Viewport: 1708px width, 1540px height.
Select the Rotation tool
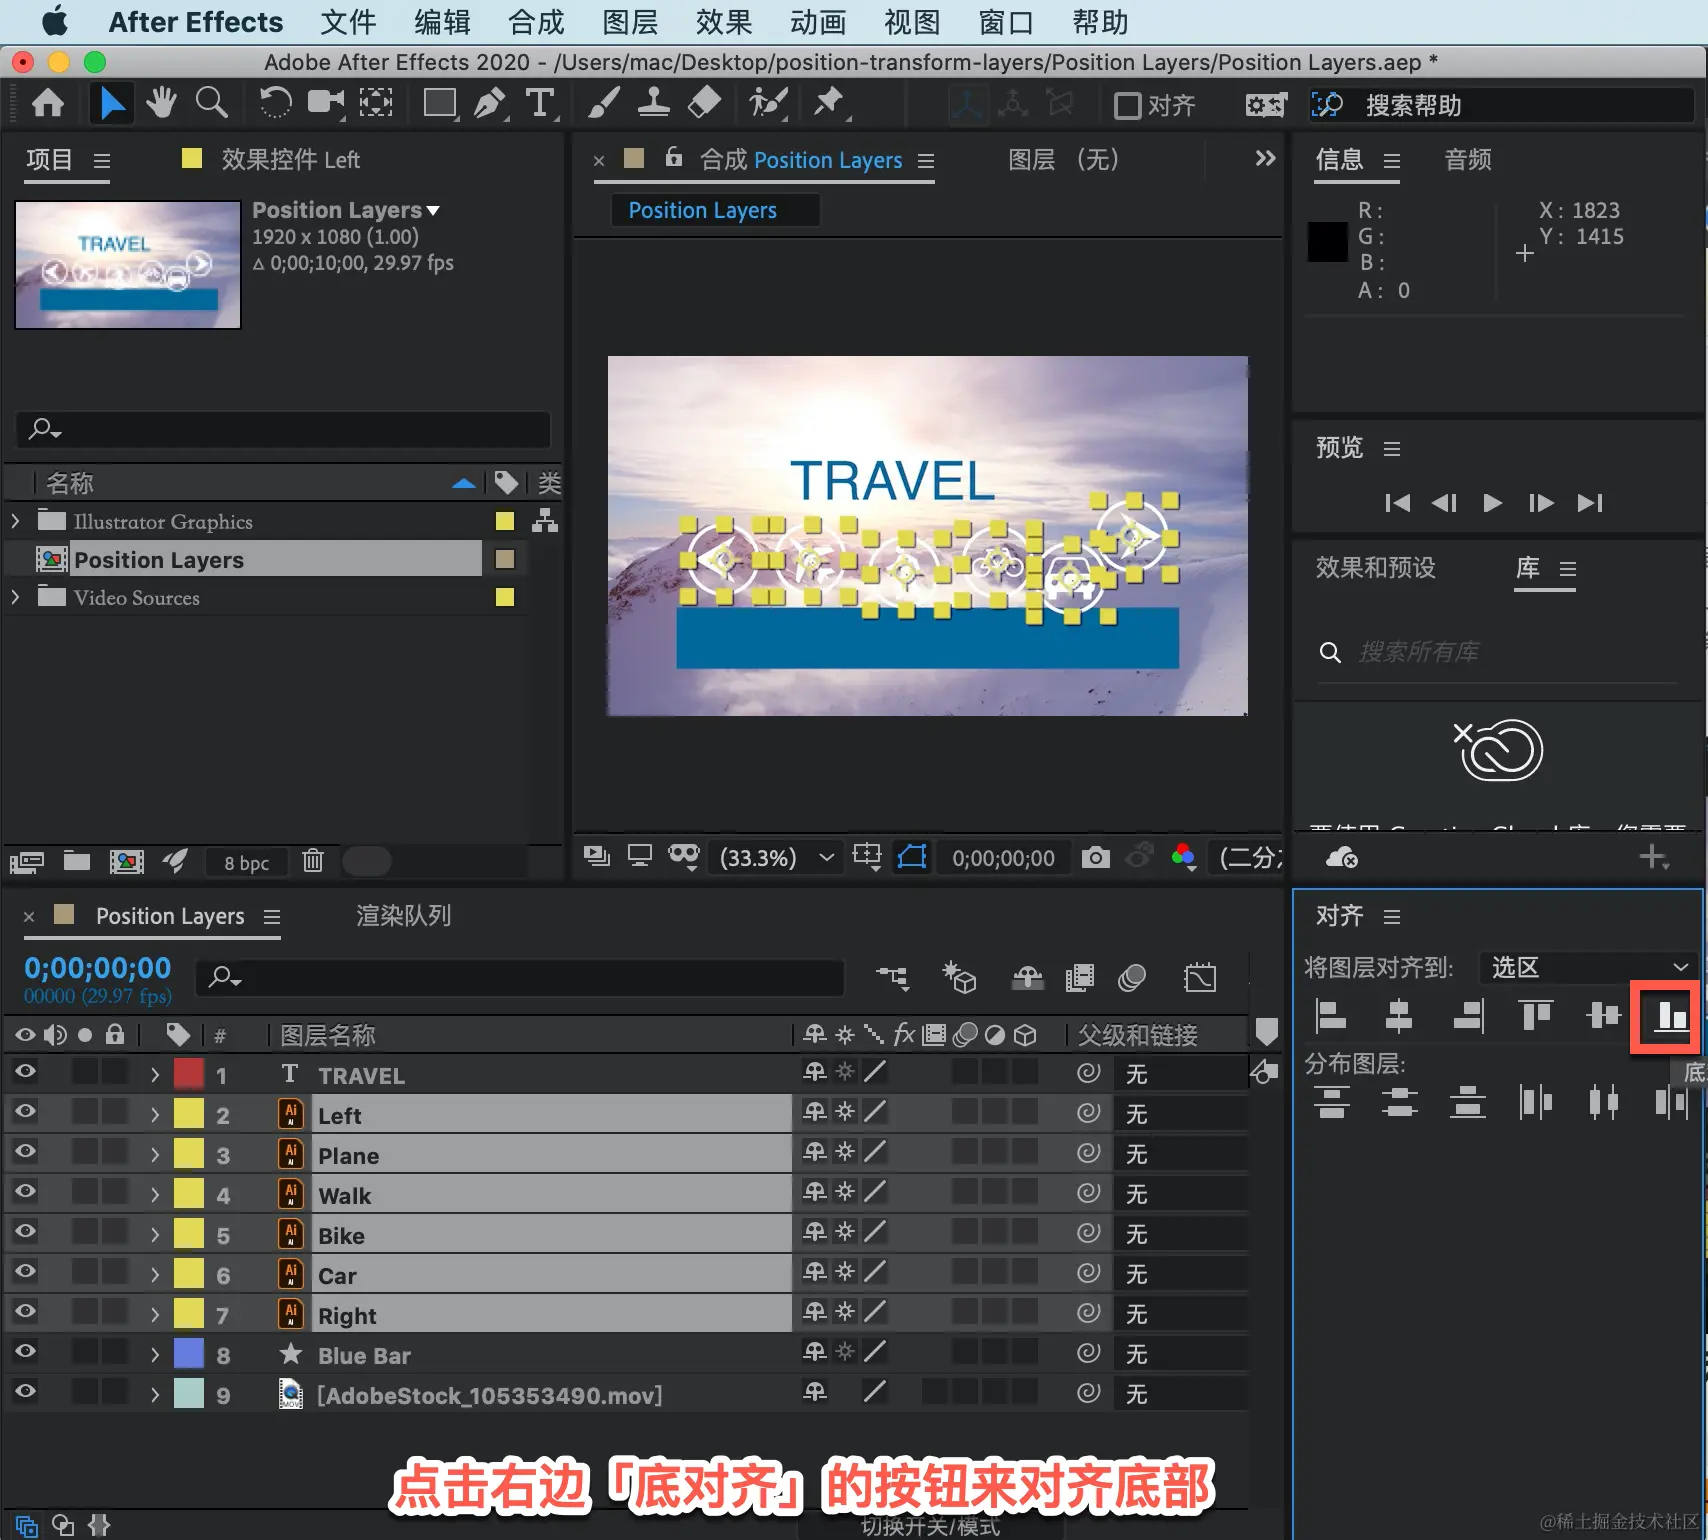click(x=275, y=103)
